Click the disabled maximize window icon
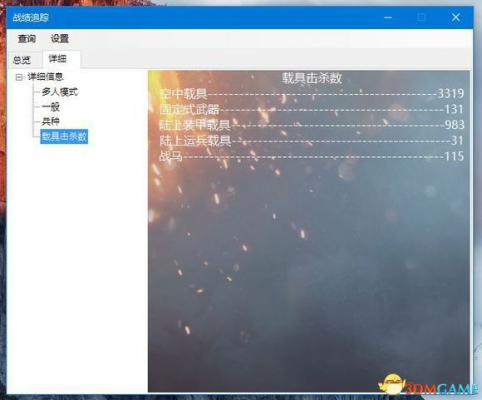The image size is (482, 400). 422,18
